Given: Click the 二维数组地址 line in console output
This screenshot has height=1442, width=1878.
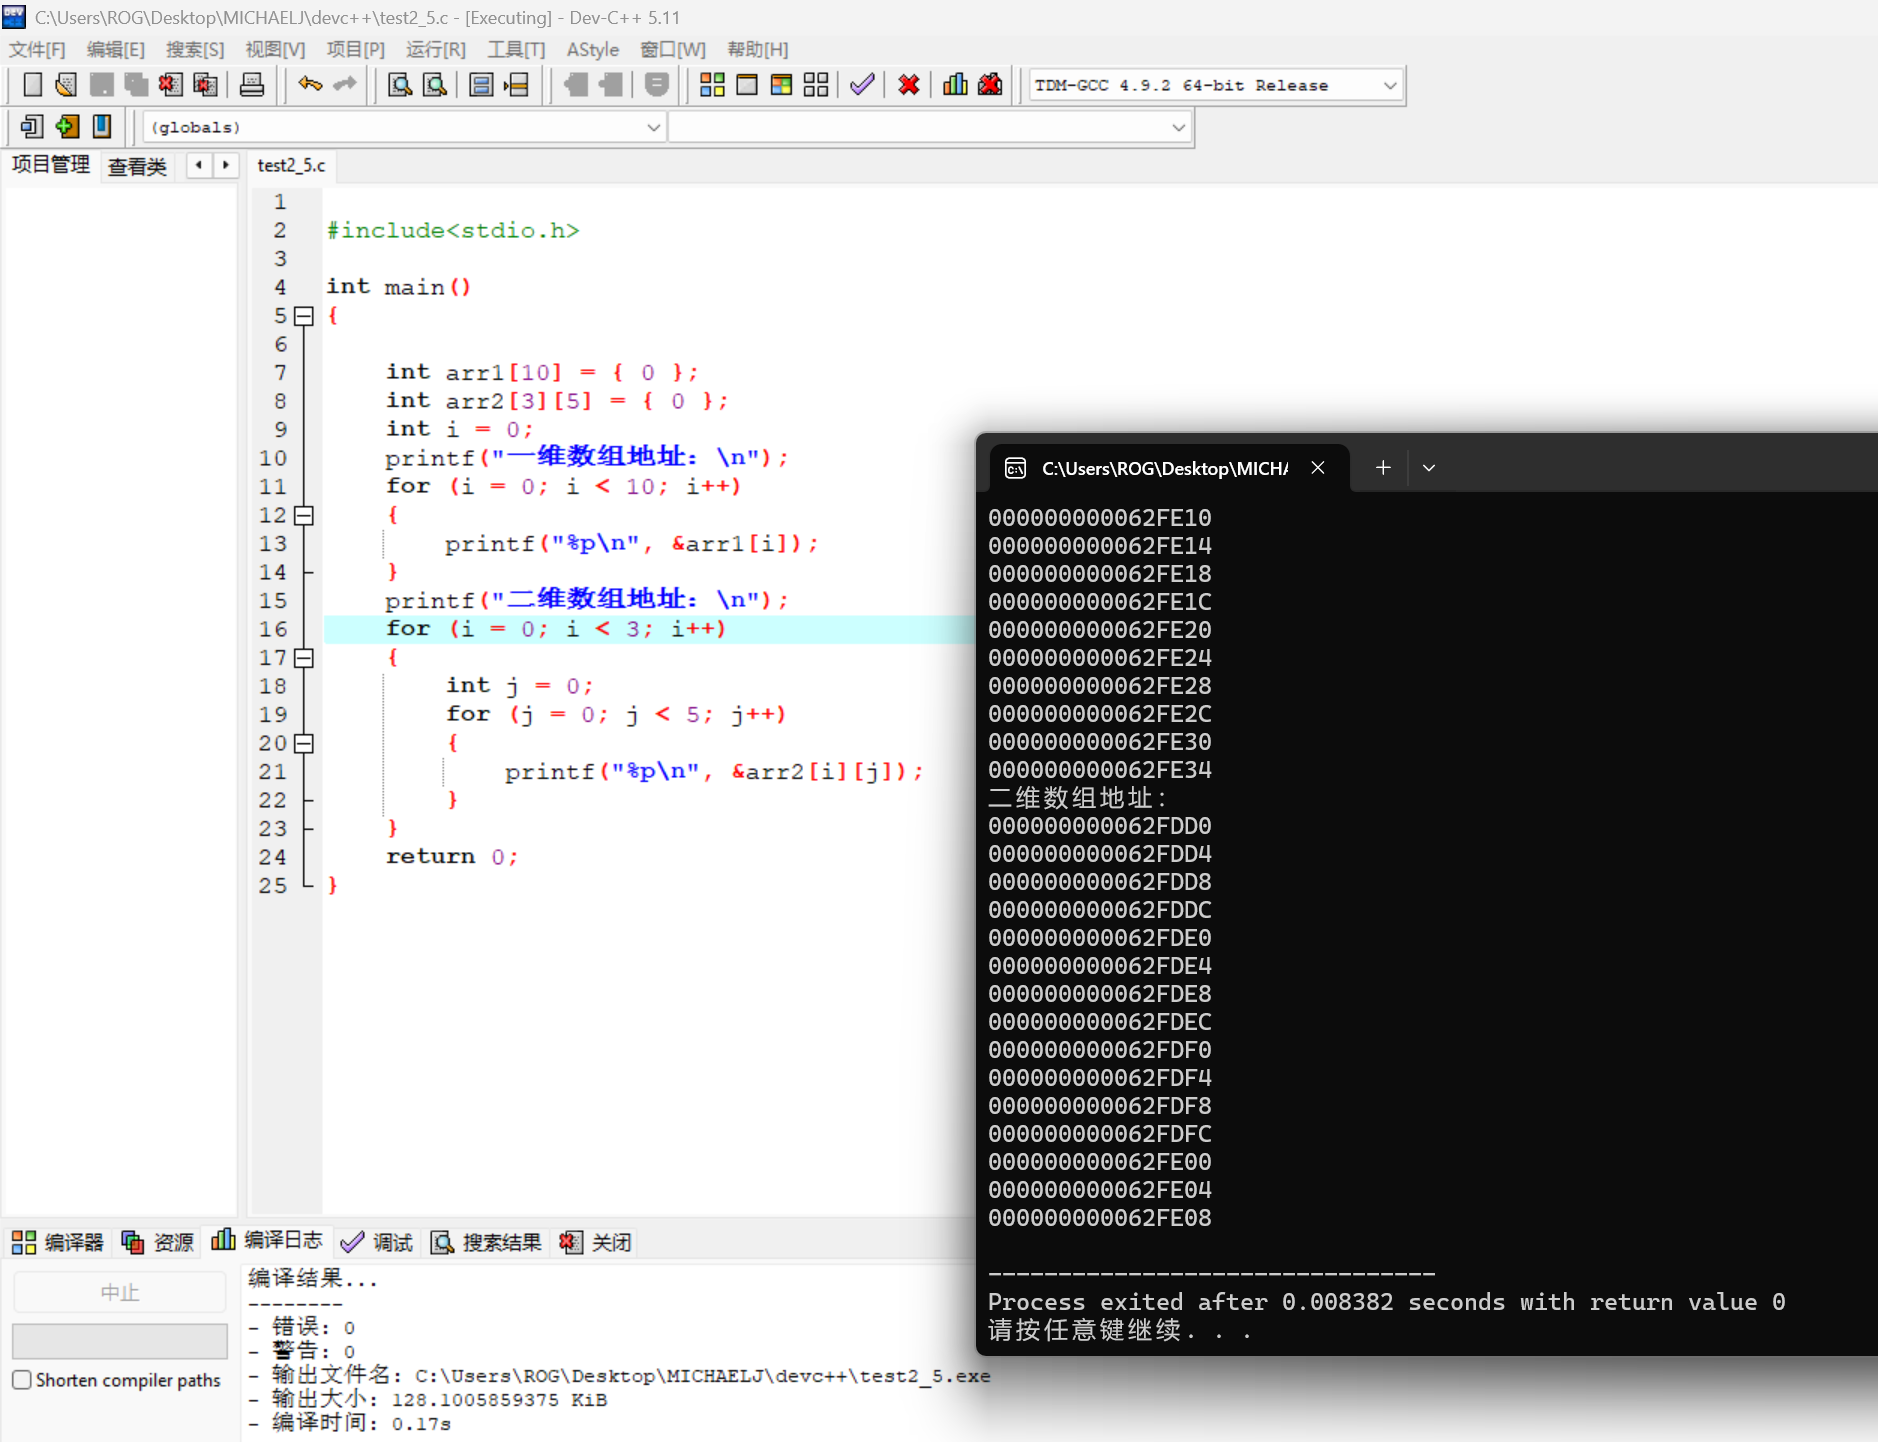Looking at the screenshot, I should [x=1078, y=798].
